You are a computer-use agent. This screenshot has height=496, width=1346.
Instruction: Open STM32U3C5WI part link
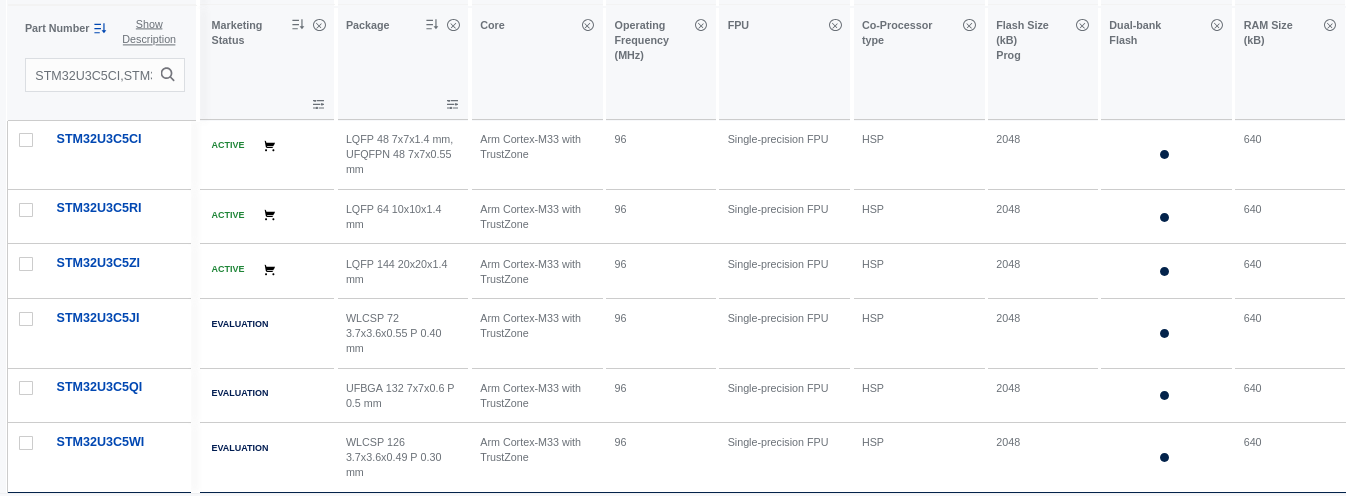100,441
